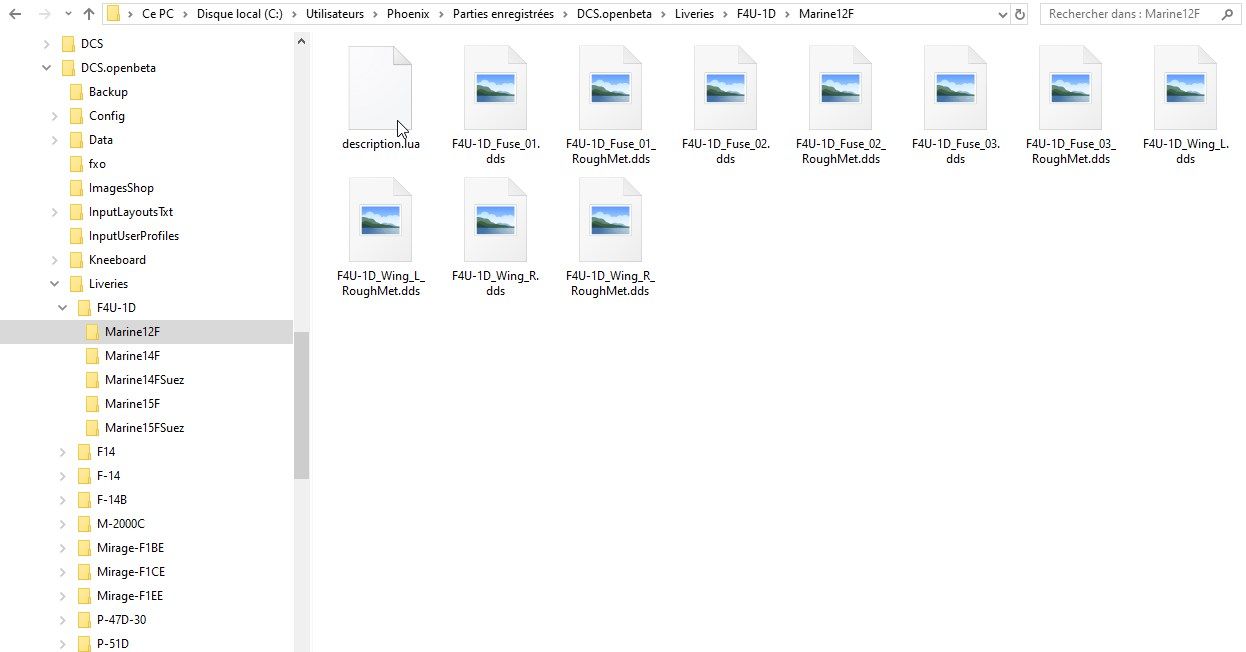
Task: Open ImagesShop folder in tree
Action: (121, 188)
